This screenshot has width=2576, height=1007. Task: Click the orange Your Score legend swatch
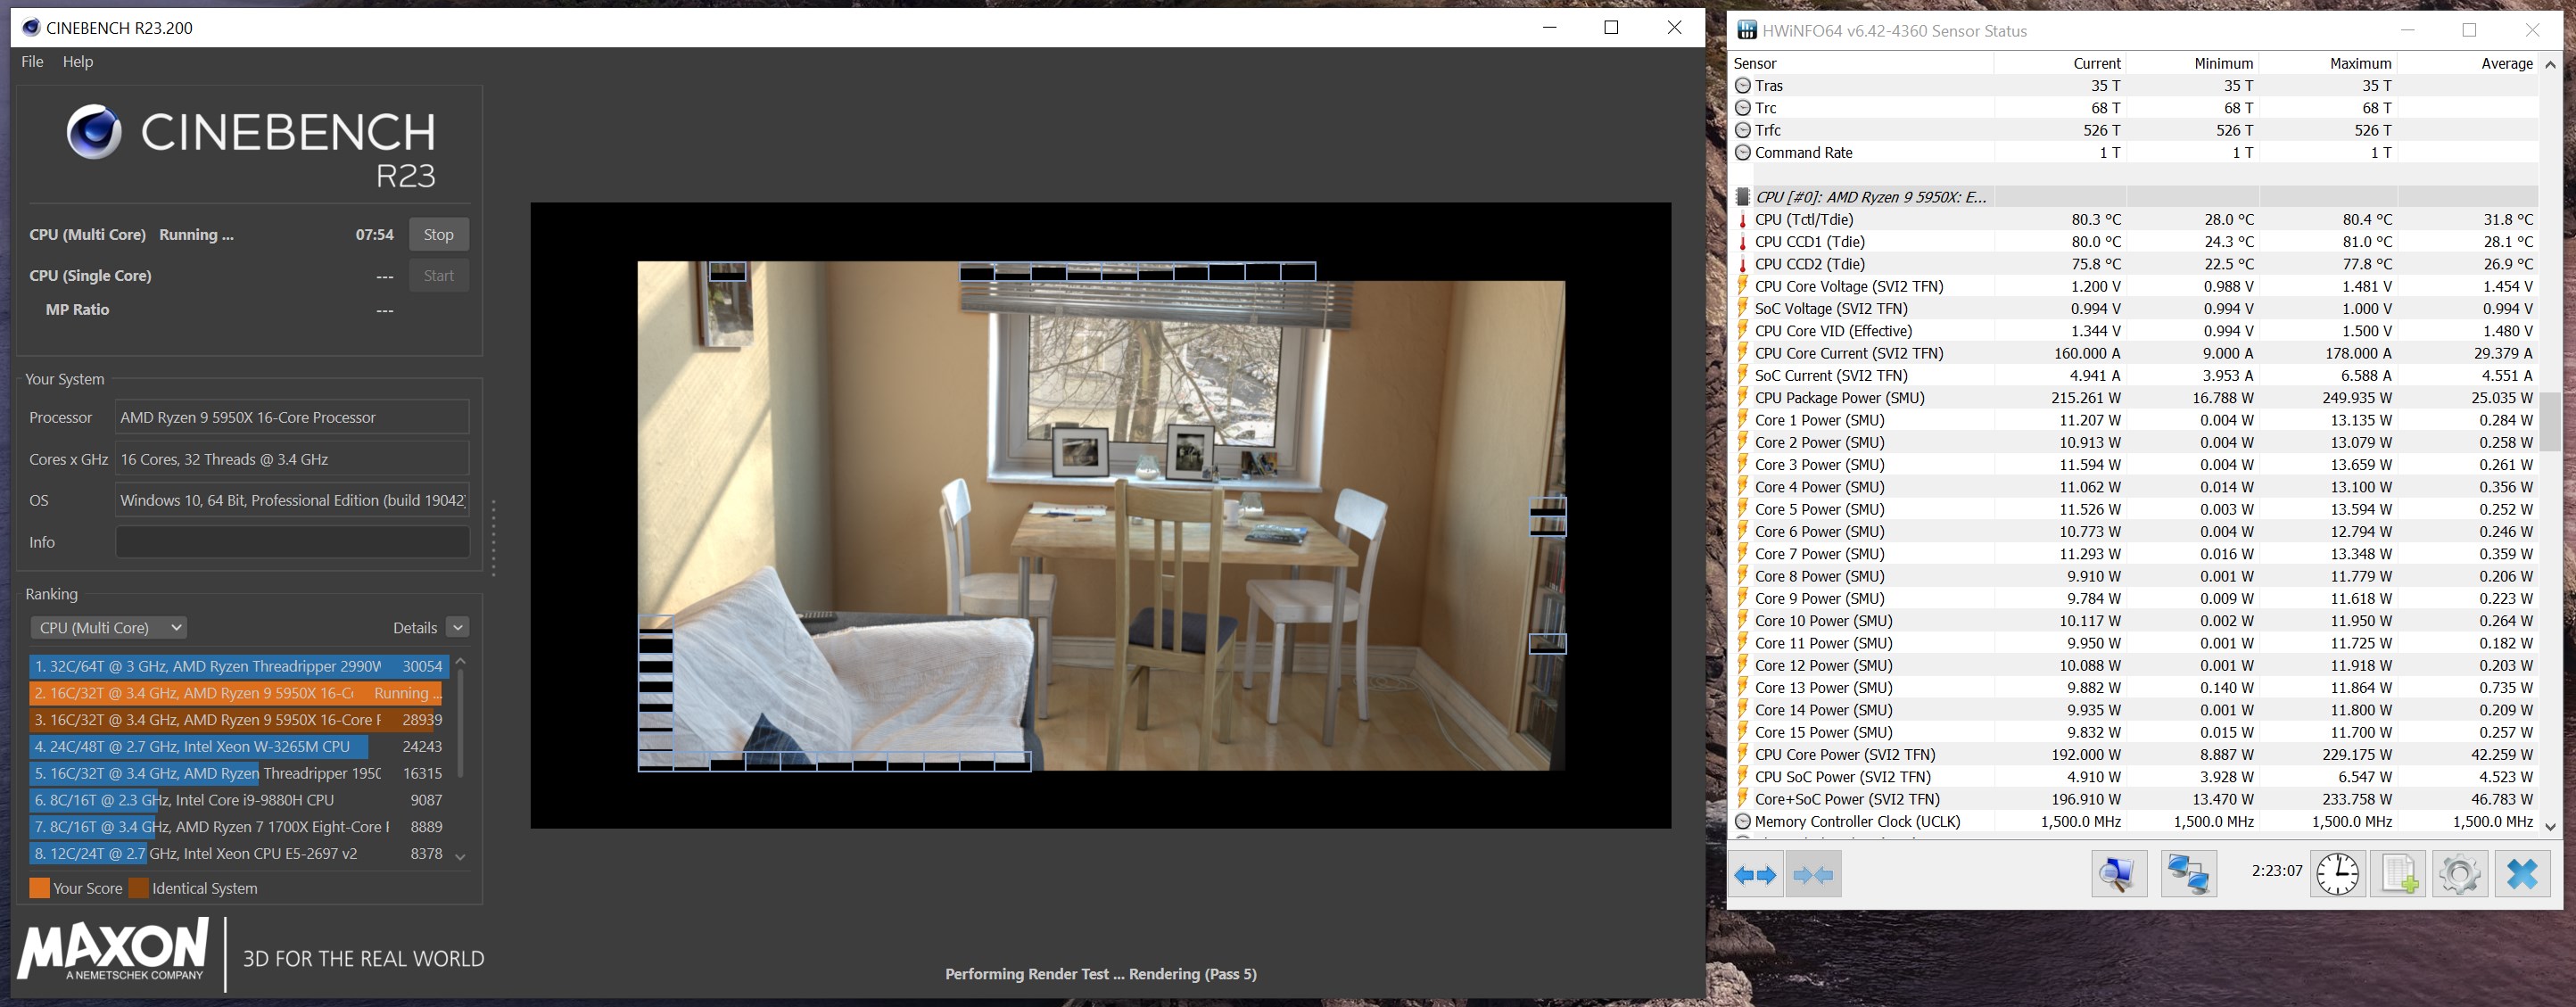39,888
